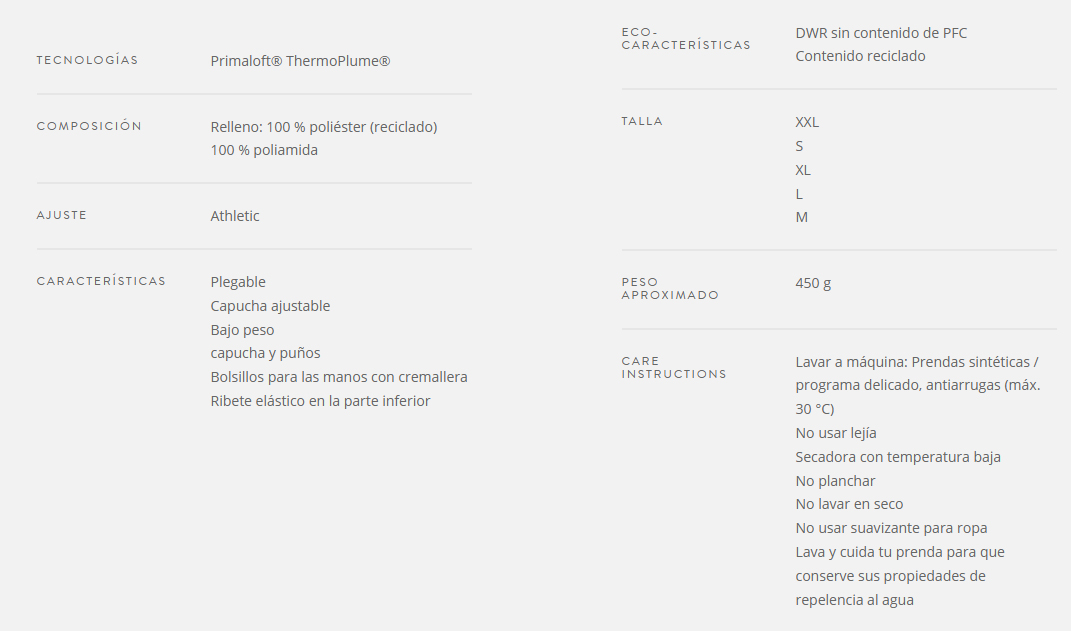Click Bolsillos para las manos con cremallera
The height and width of the screenshot is (631, 1071).
tap(339, 377)
